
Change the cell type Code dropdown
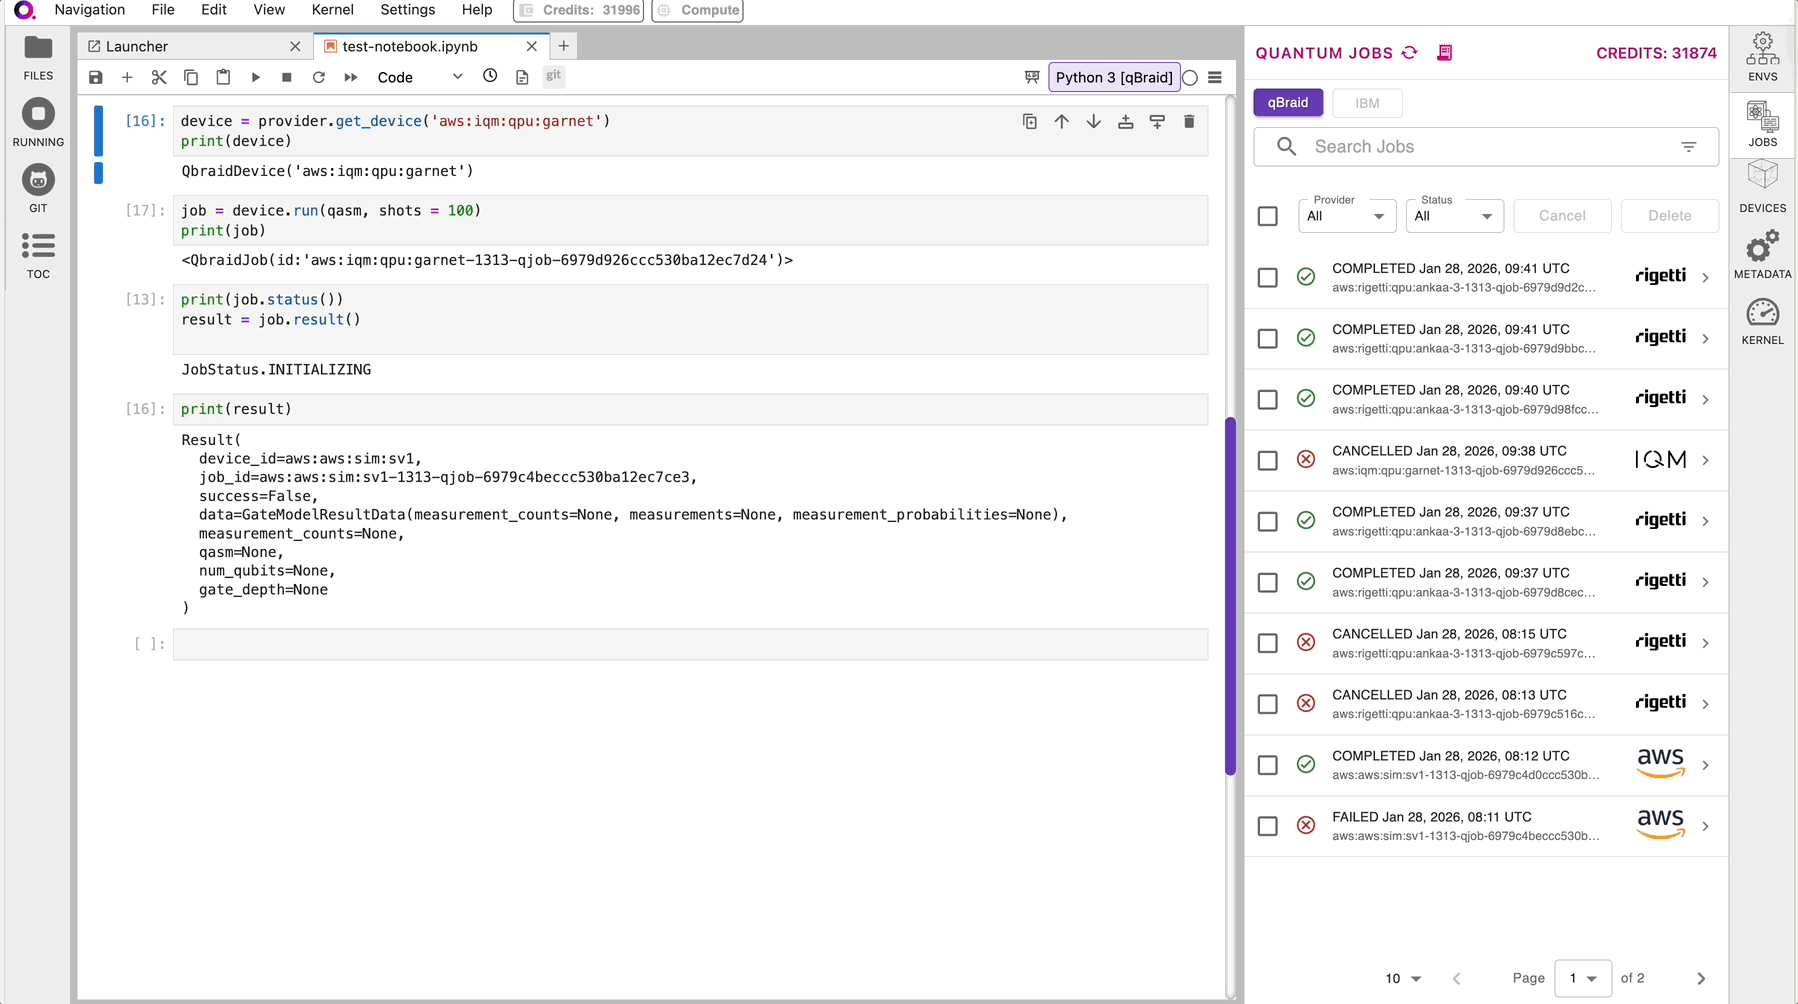click(420, 77)
